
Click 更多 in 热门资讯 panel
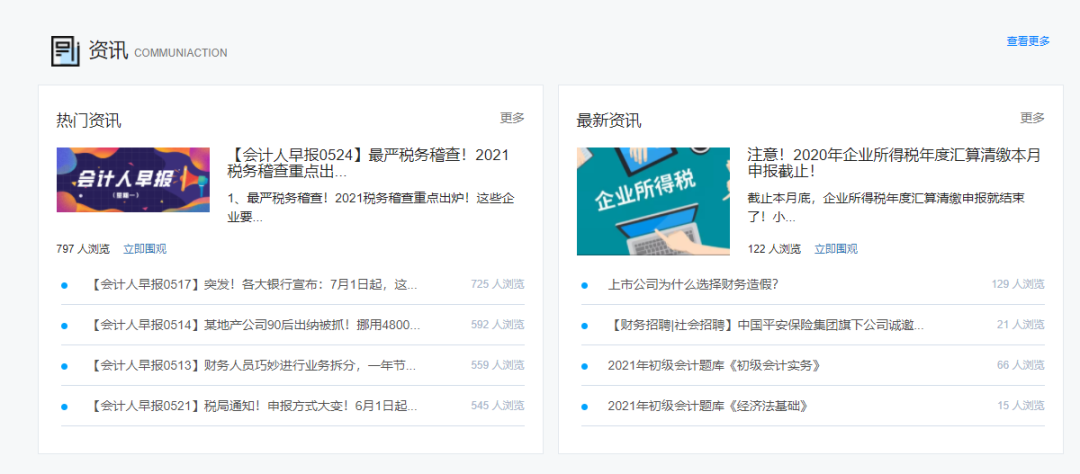pyautogui.click(x=512, y=118)
